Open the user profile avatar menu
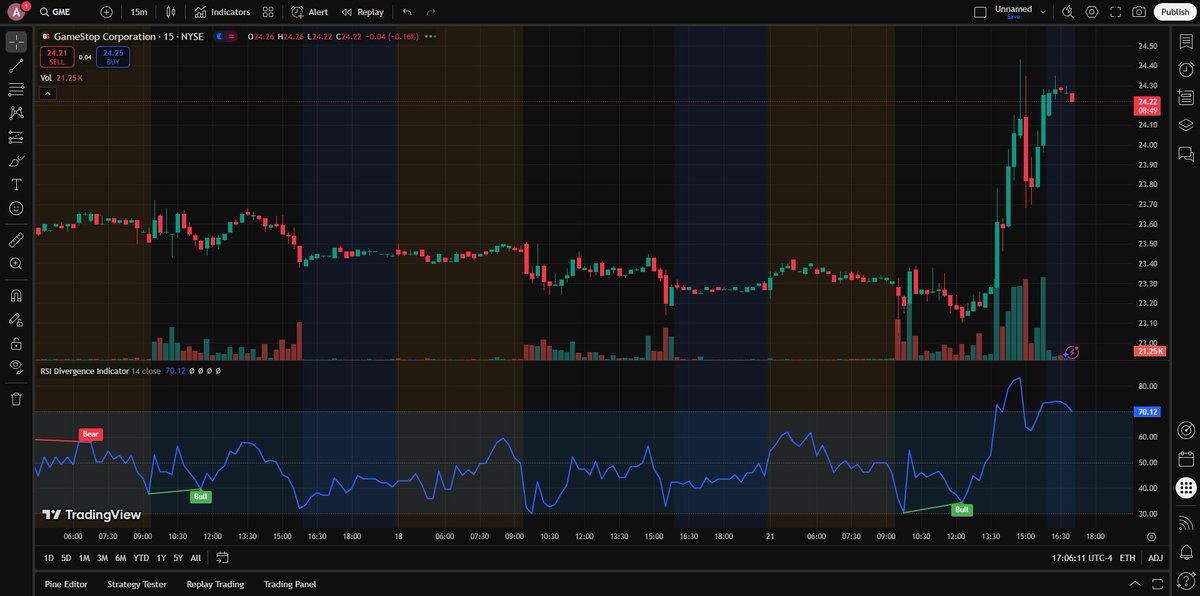 16,12
